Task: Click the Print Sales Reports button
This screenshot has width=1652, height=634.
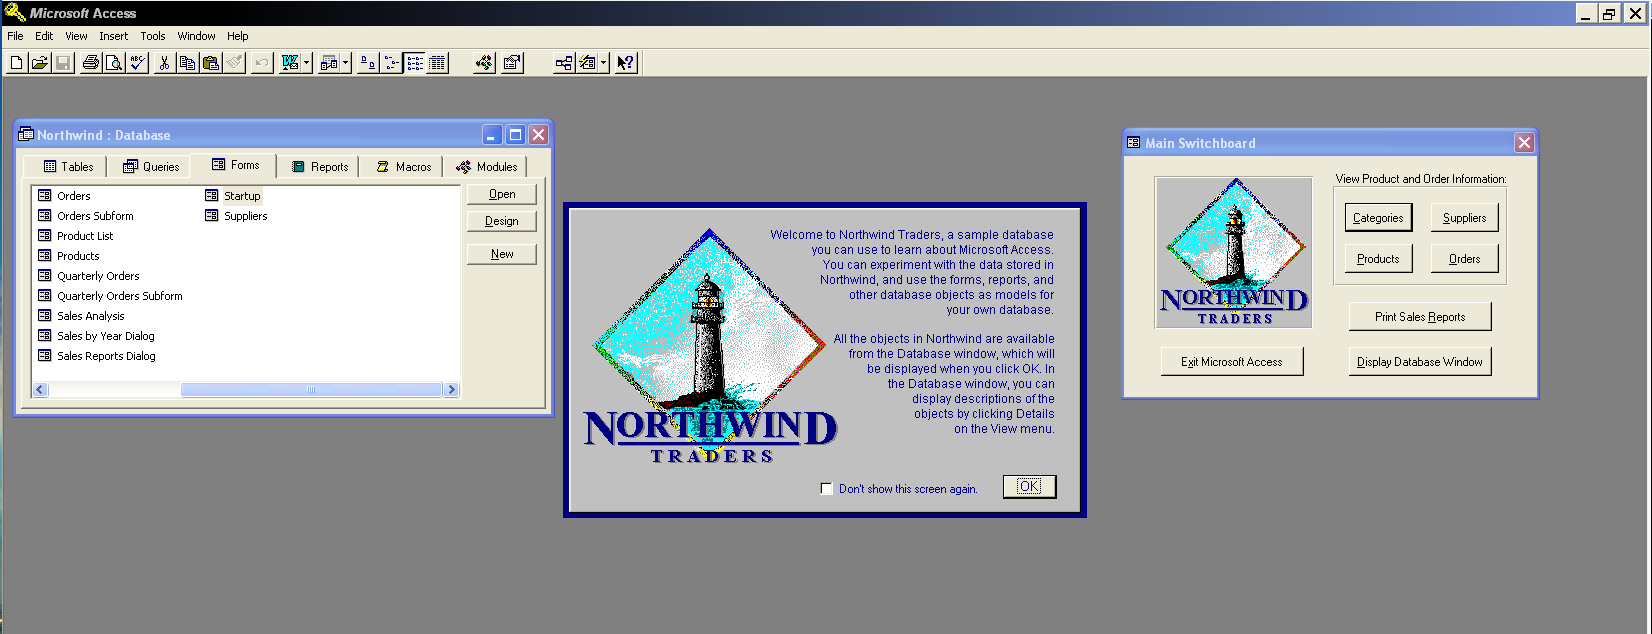Action: pos(1420,317)
